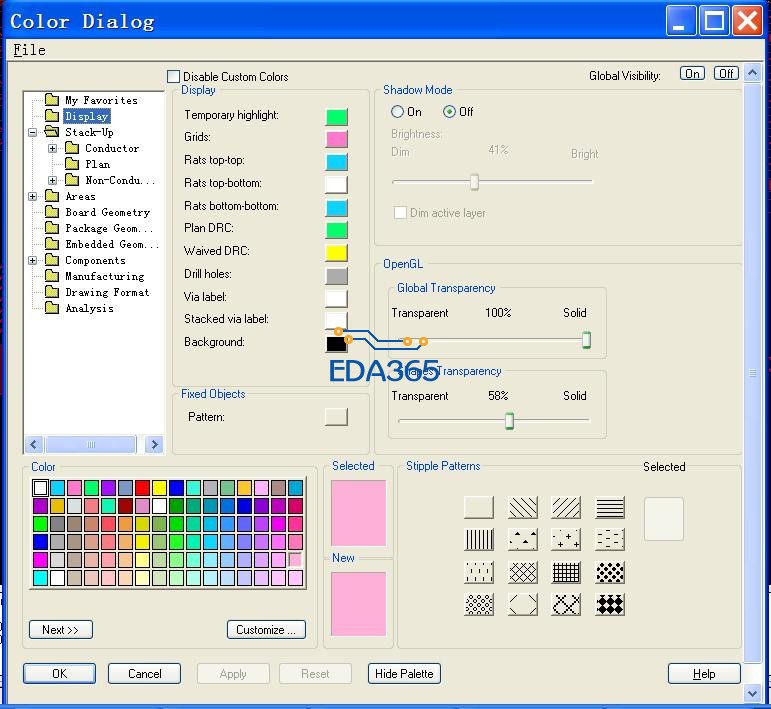Click the OK button
The image size is (771, 709).
pos(59,674)
